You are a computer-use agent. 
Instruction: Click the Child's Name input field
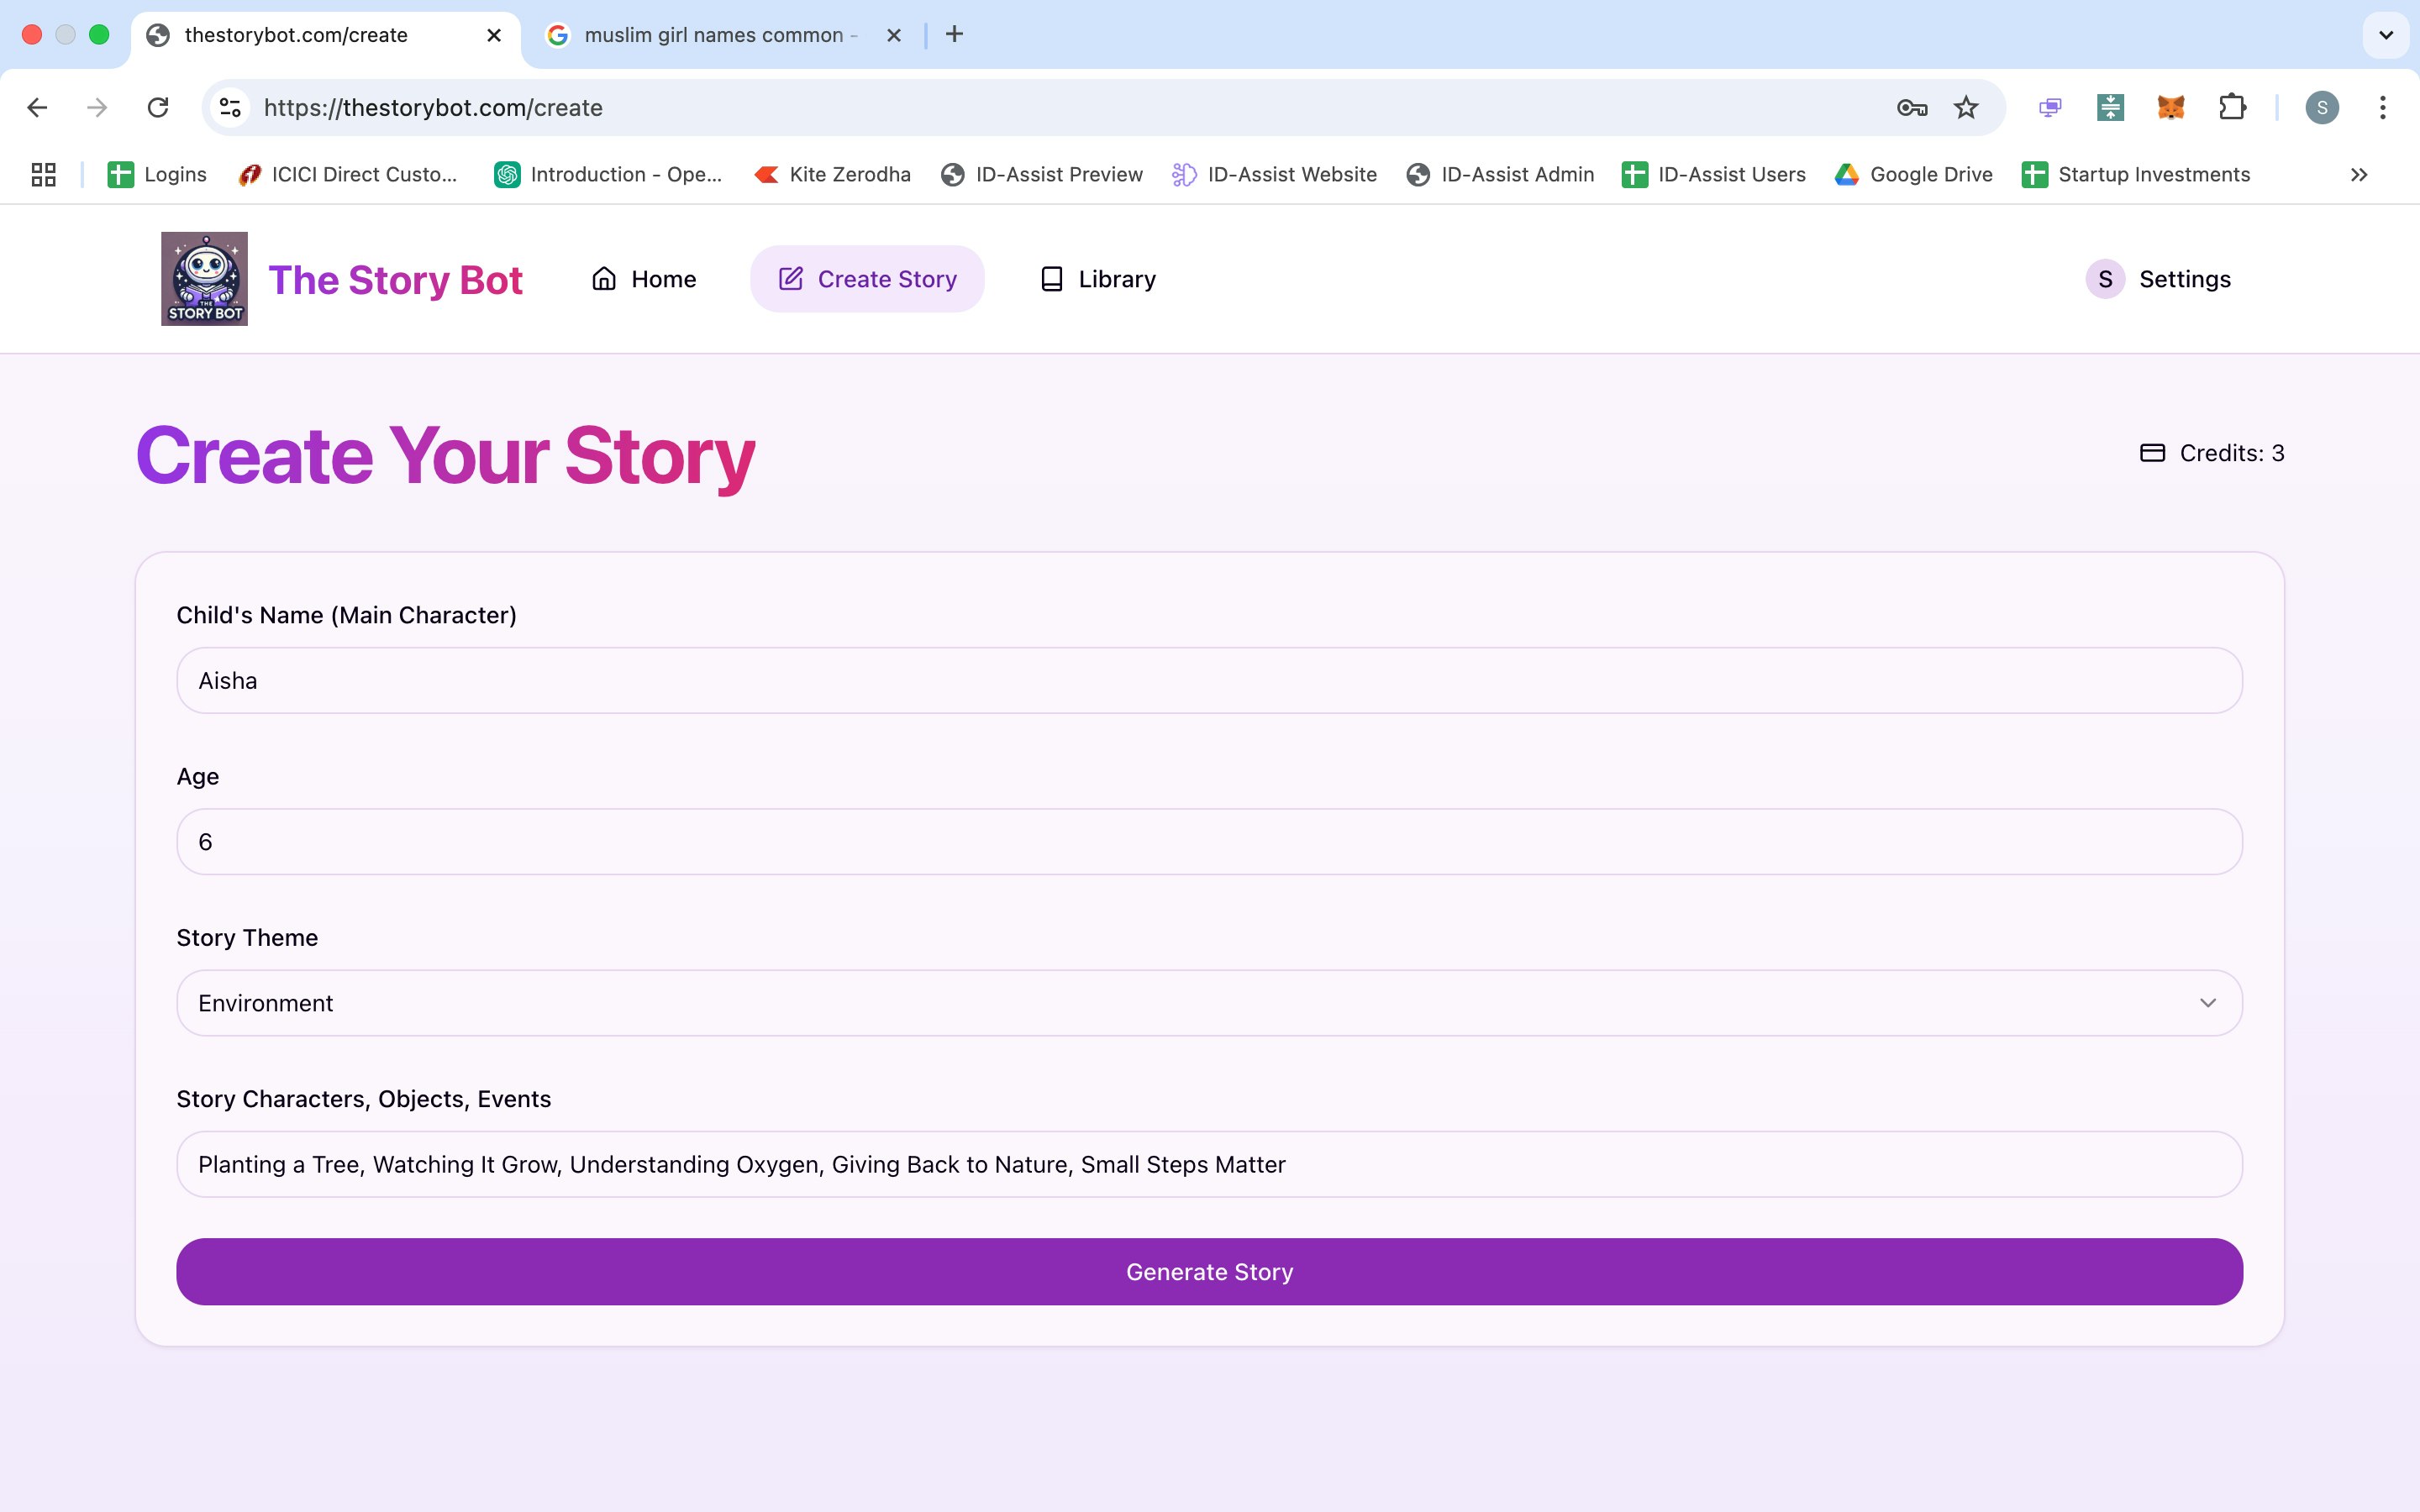(x=1209, y=681)
